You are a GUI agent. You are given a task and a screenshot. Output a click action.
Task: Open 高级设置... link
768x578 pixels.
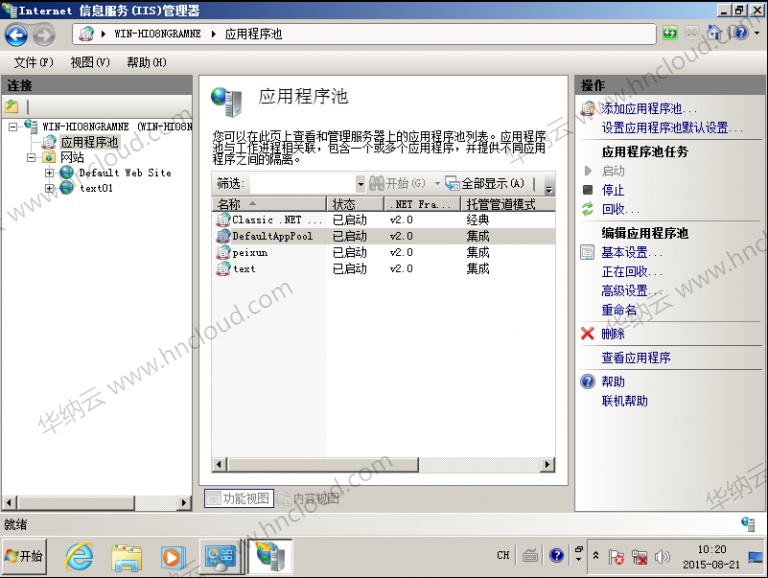[x=632, y=290]
